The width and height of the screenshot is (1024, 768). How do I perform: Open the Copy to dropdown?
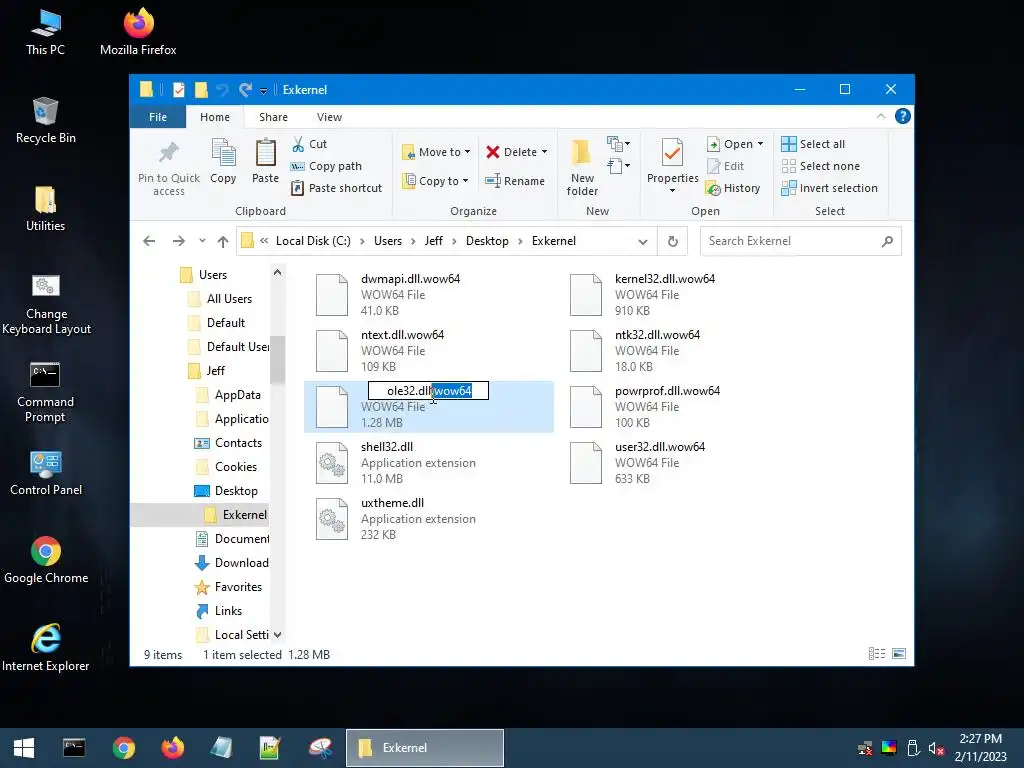(x=436, y=181)
